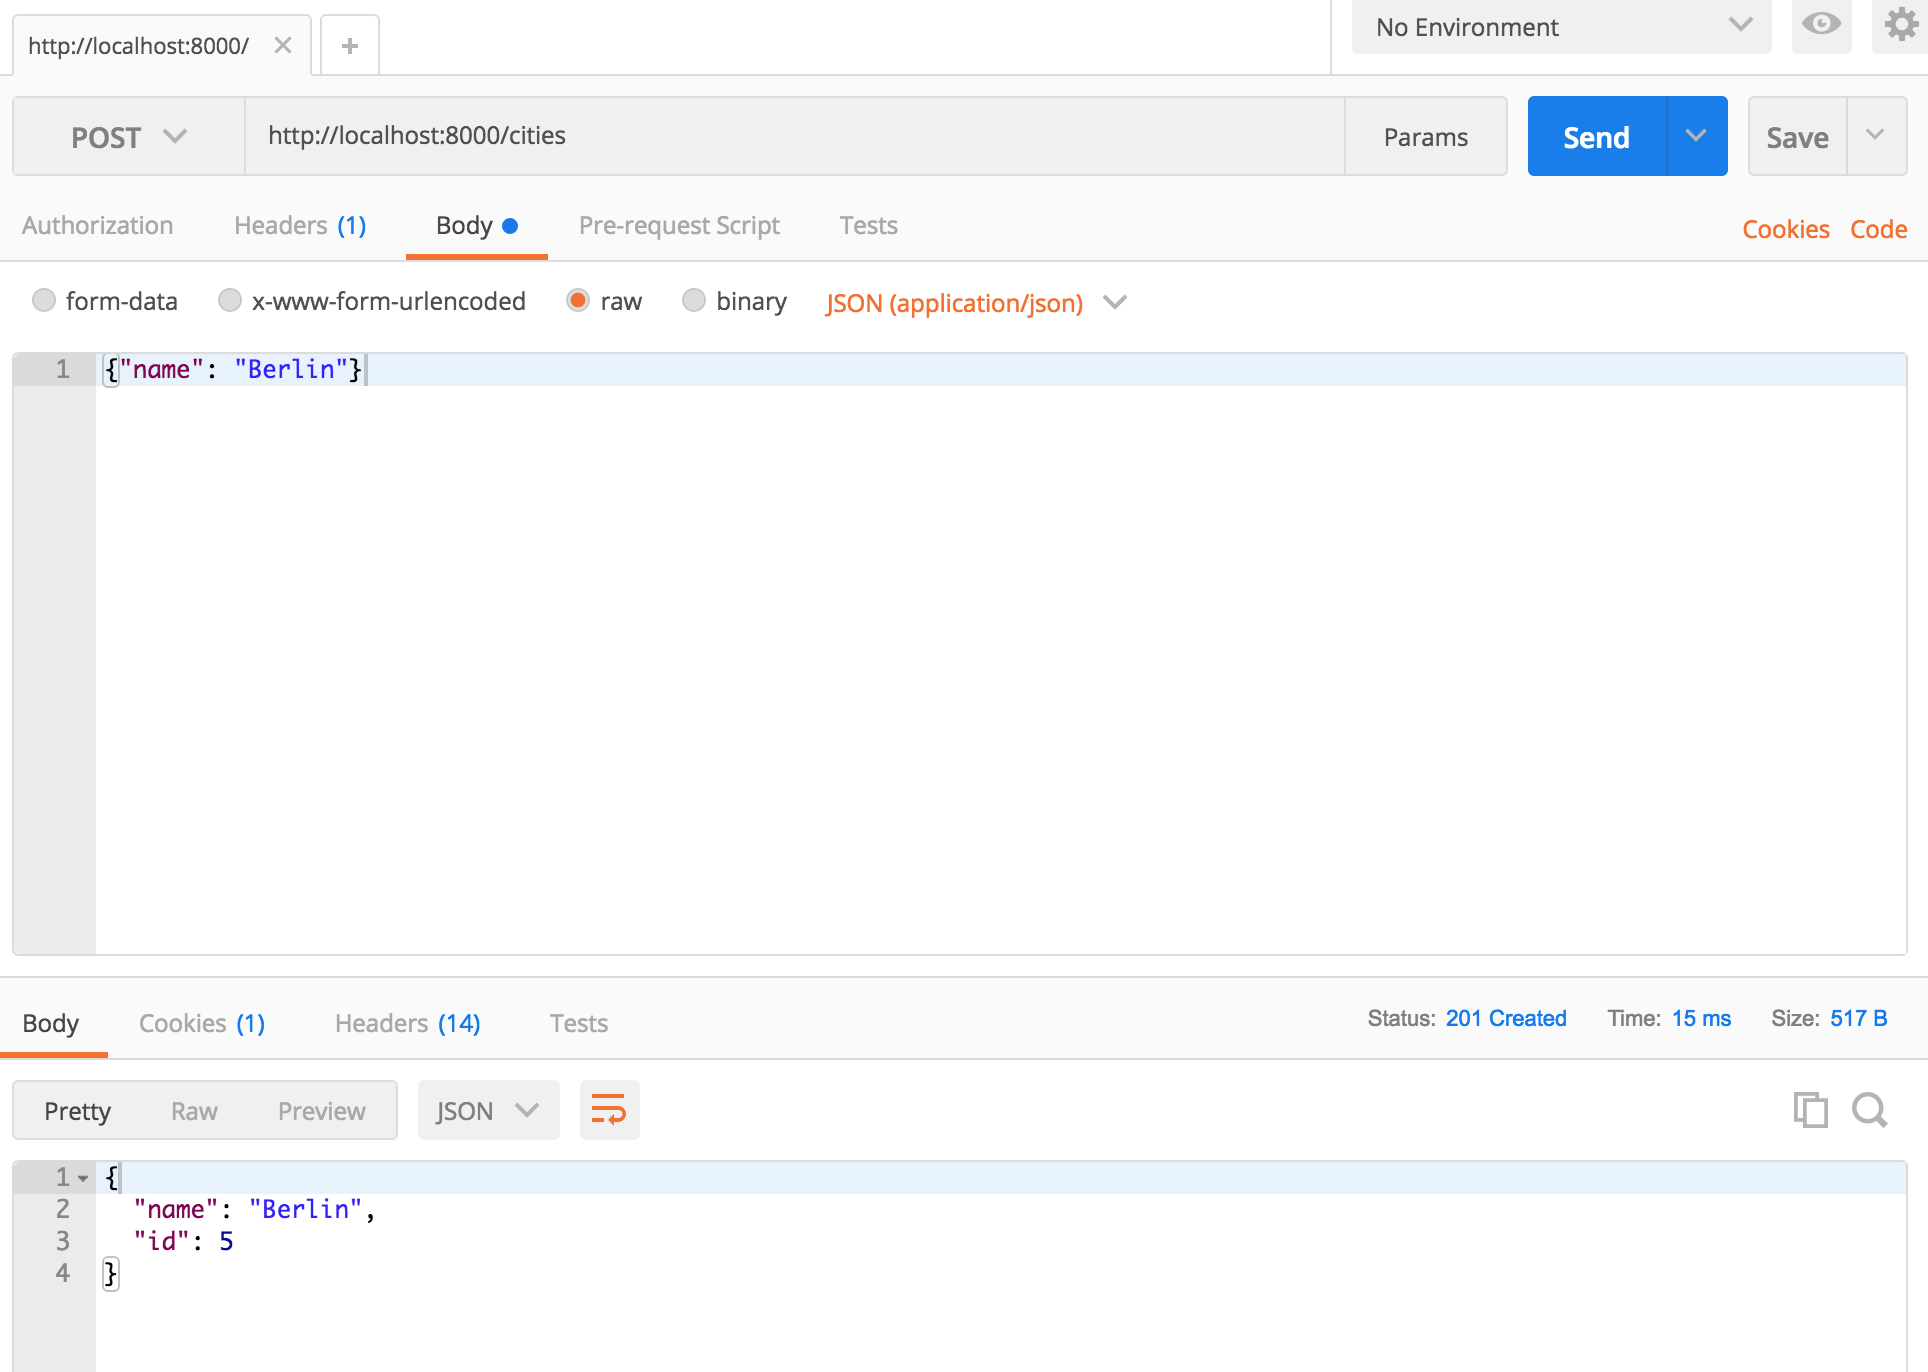Open search in response magnifier icon

point(1869,1110)
